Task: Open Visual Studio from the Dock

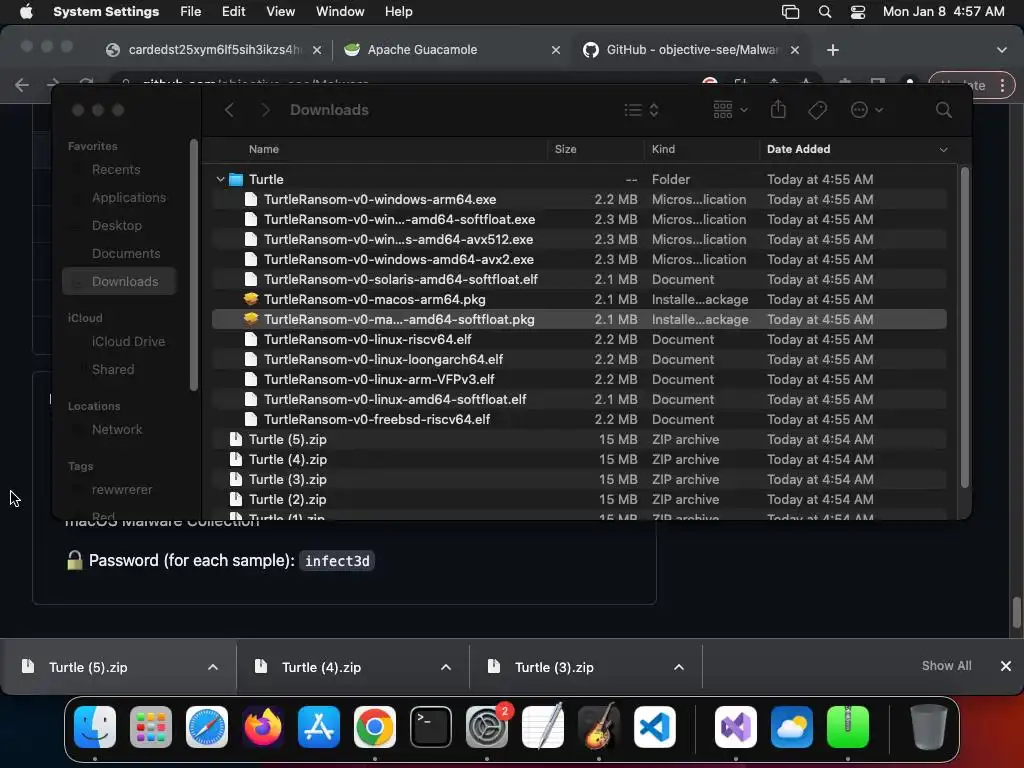Action: [736, 727]
